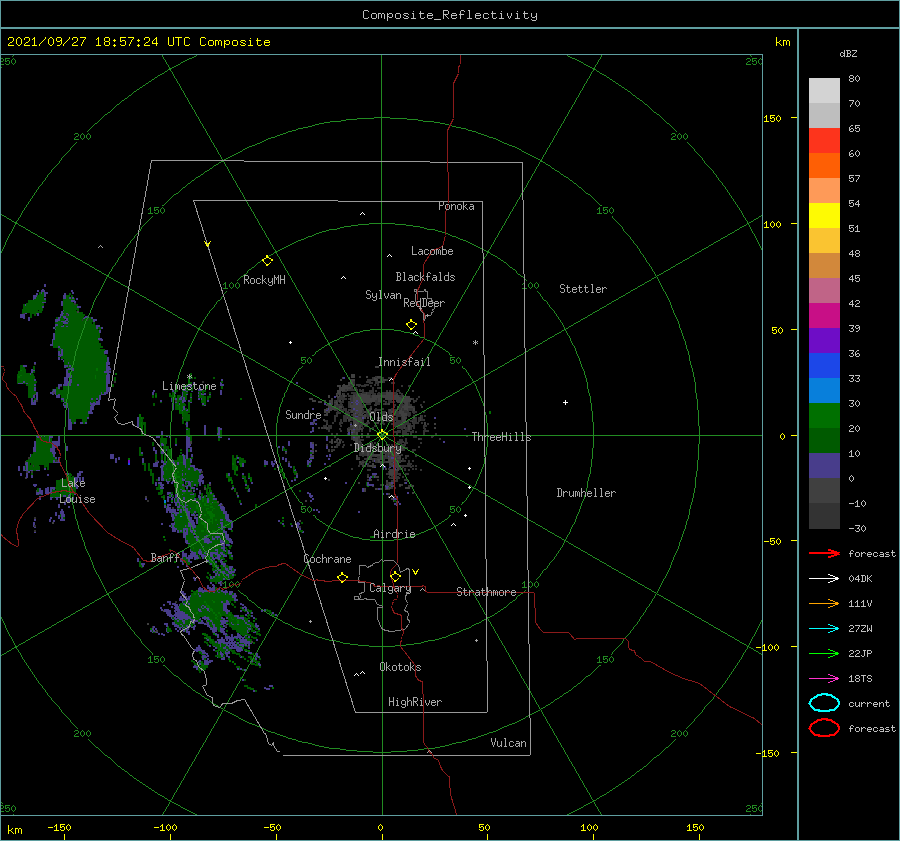Click the red forecast ellipse legend symbol
Viewport: 900px width, 841px height.
tap(824, 728)
